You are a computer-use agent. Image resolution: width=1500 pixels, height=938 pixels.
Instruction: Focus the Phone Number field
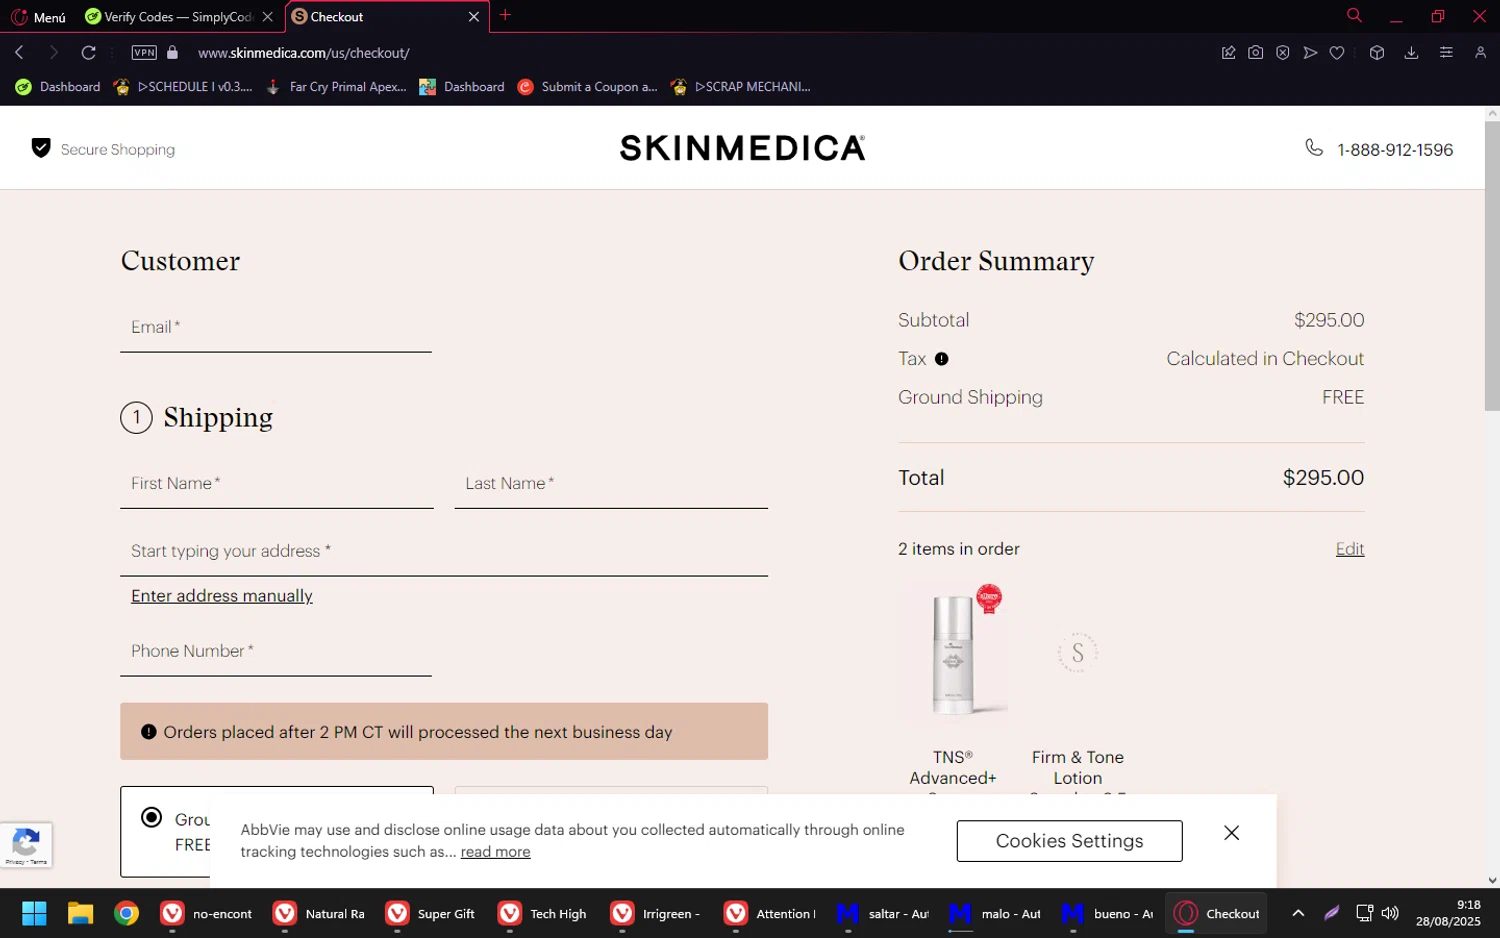276,652
